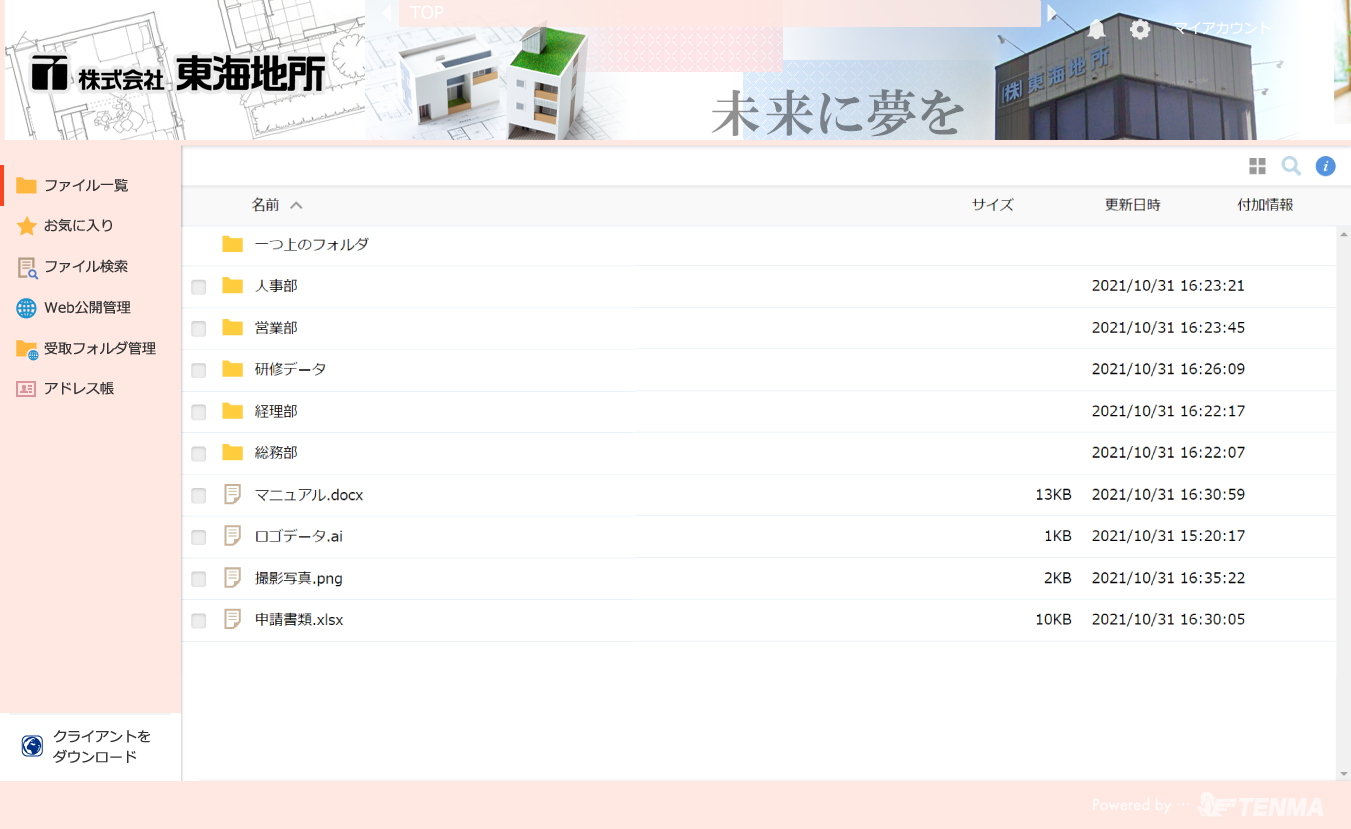1351x829 pixels.
Task: Click the Web公開管理 globe icon
Action: pyautogui.click(x=26, y=308)
